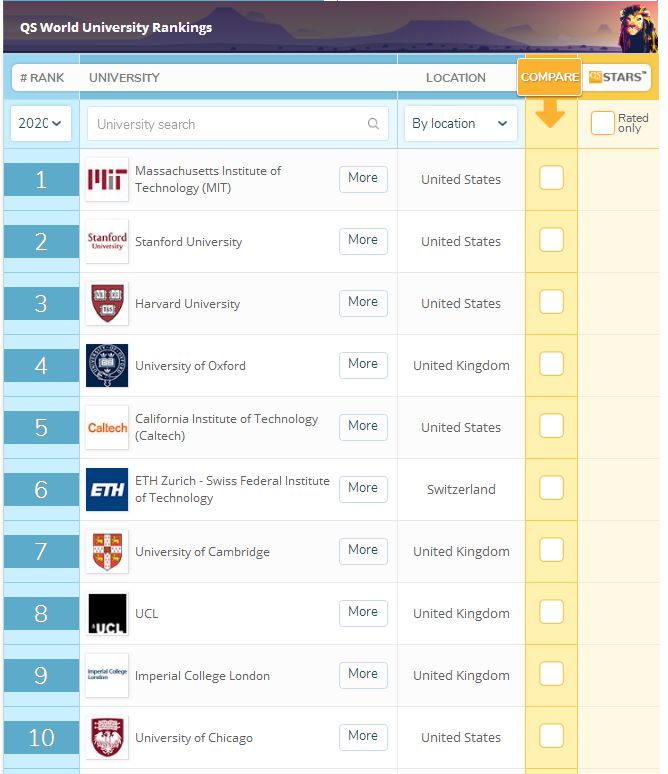This screenshot has height=774, width=668.
Task: Click the Caltech logo
Action: pos(107,427)
